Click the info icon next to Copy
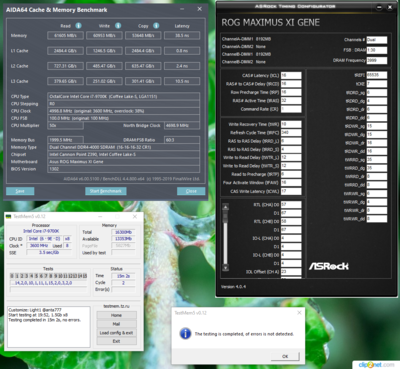The width and height of the screenshot is (400, 369). click(156, 26)
